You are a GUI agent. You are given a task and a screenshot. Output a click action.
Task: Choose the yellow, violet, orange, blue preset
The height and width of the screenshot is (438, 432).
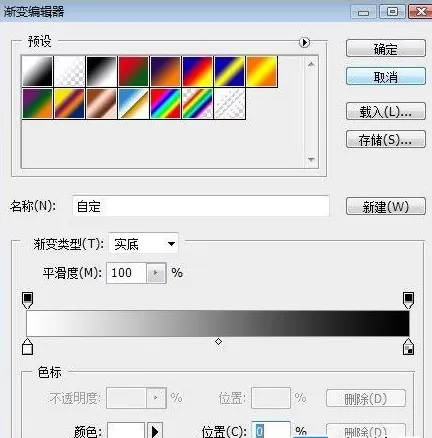[x=69, y=103]
